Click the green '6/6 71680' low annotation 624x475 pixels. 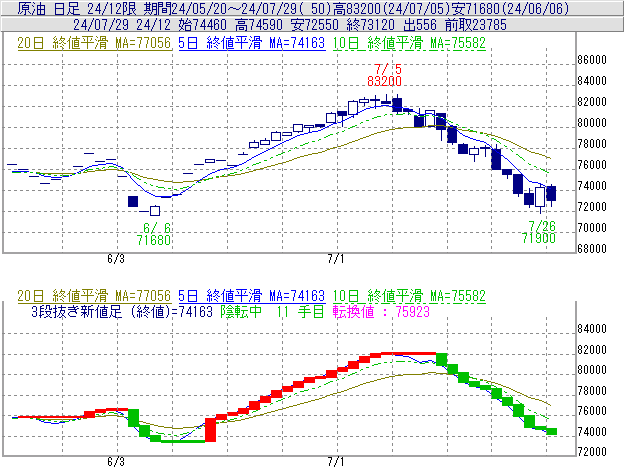[x=154, y=234]
